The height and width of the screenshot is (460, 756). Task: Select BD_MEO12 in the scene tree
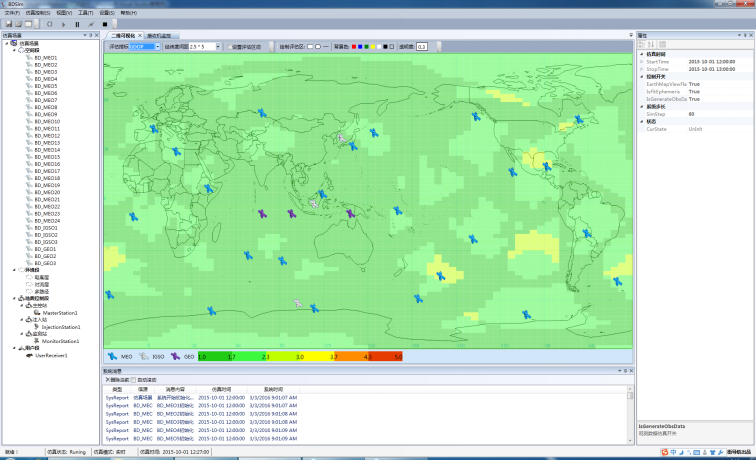pos(47,136)
